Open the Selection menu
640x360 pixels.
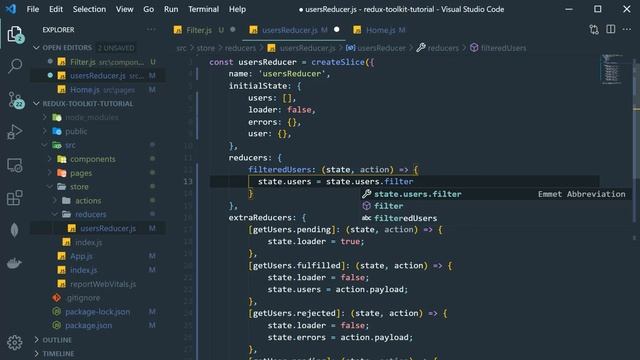click(x=89, y=9)
